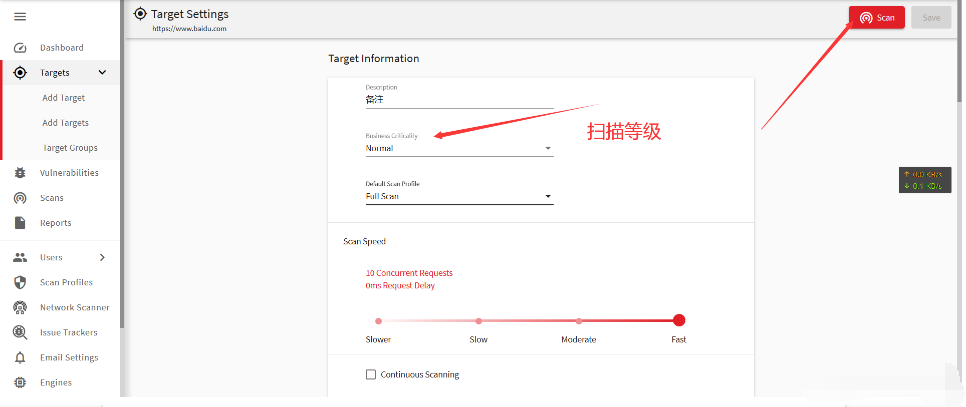The height and width of the screenshot is (407, 966).
Task: Click the Save button
Action: pyautogui.click(x=931, y=17)
